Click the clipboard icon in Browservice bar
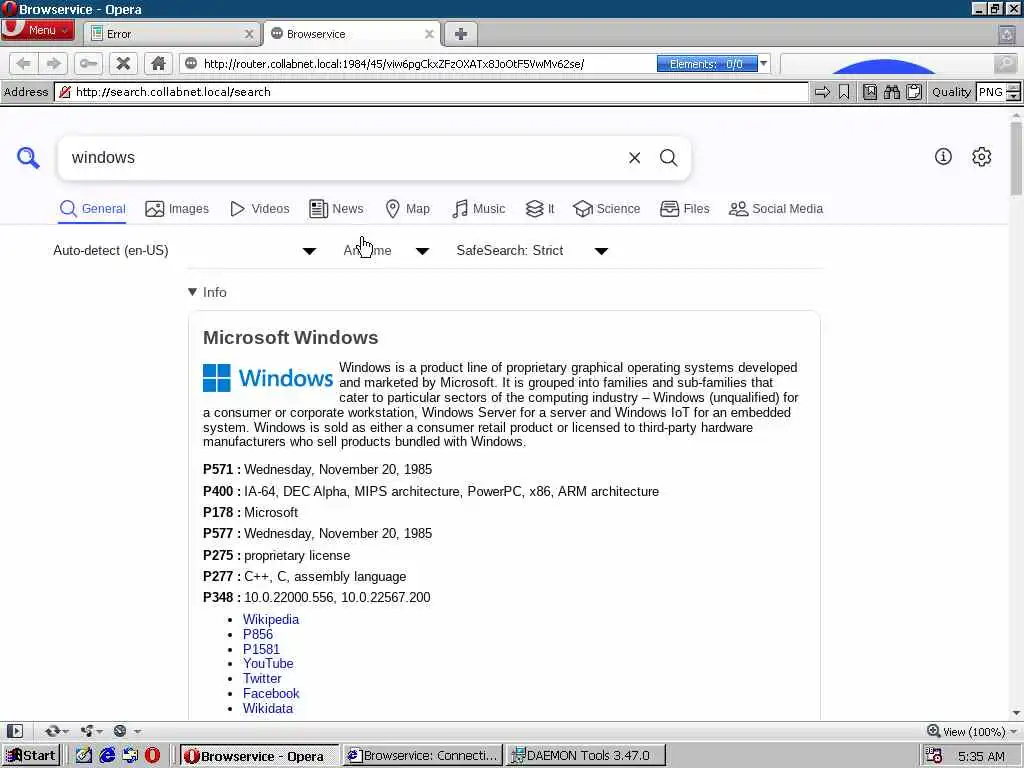Image resolution: width=1024 pixels, height=768 pixels. click(x=914, y=92)
